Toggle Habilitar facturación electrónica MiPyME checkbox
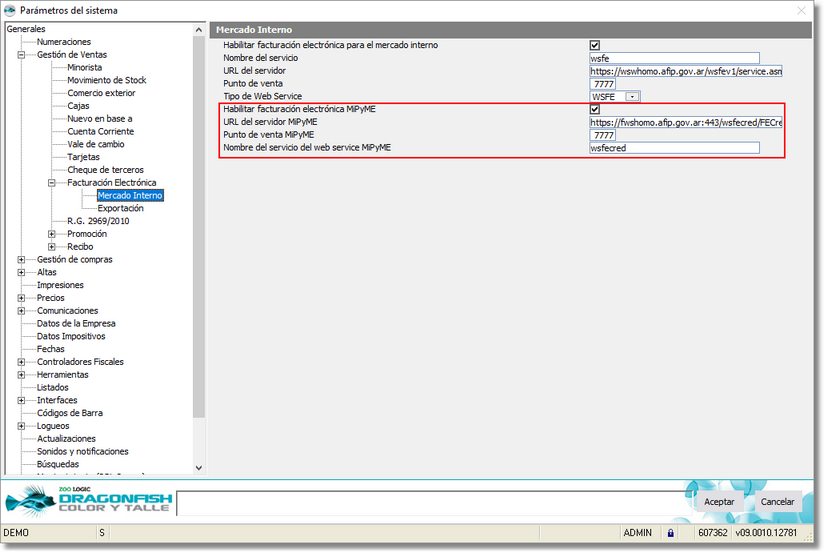Viewport: 824px width, 553px height. (x=595, y=109)
